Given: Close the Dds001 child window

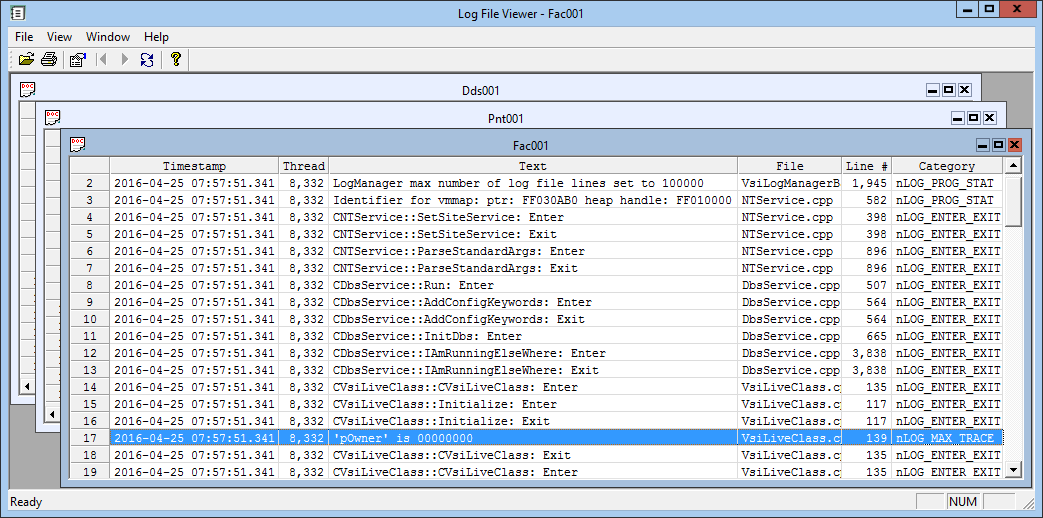Looking at the screenshot, I should coord(965,90).
